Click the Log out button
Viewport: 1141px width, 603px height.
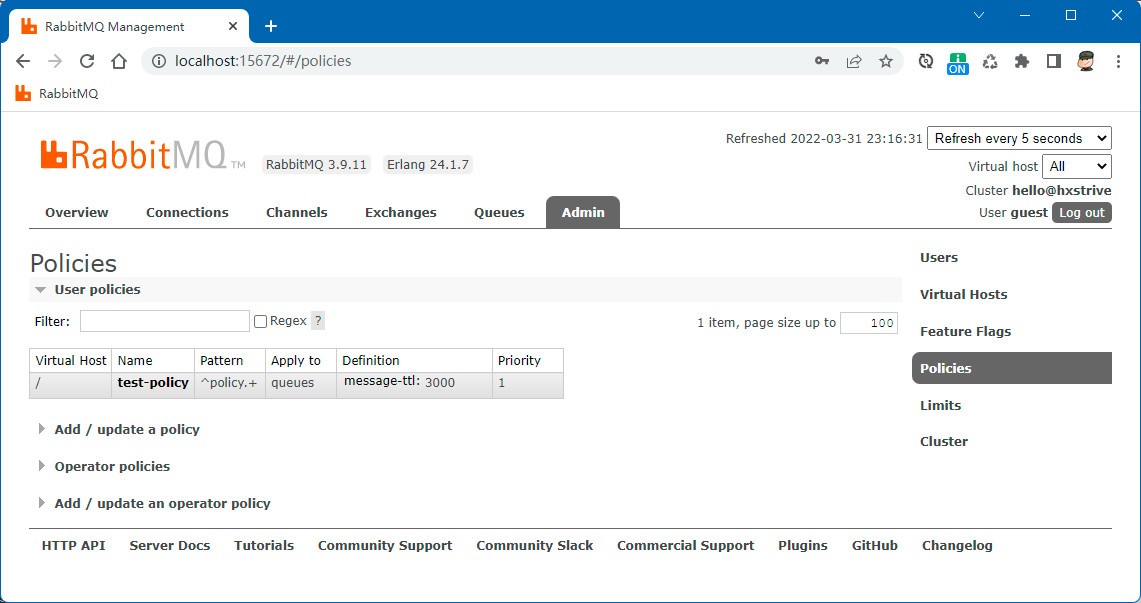tap(1081, 212)
